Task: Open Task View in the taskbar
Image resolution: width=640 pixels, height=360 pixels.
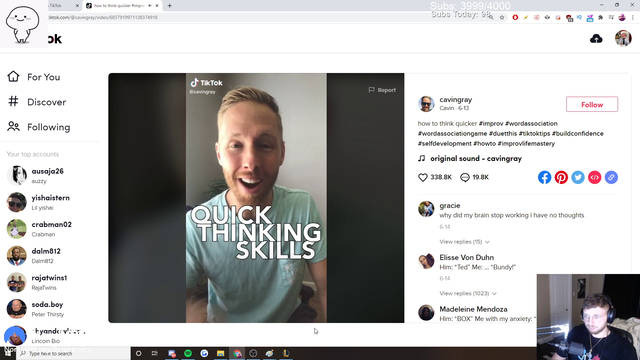Action: point(154,353)
